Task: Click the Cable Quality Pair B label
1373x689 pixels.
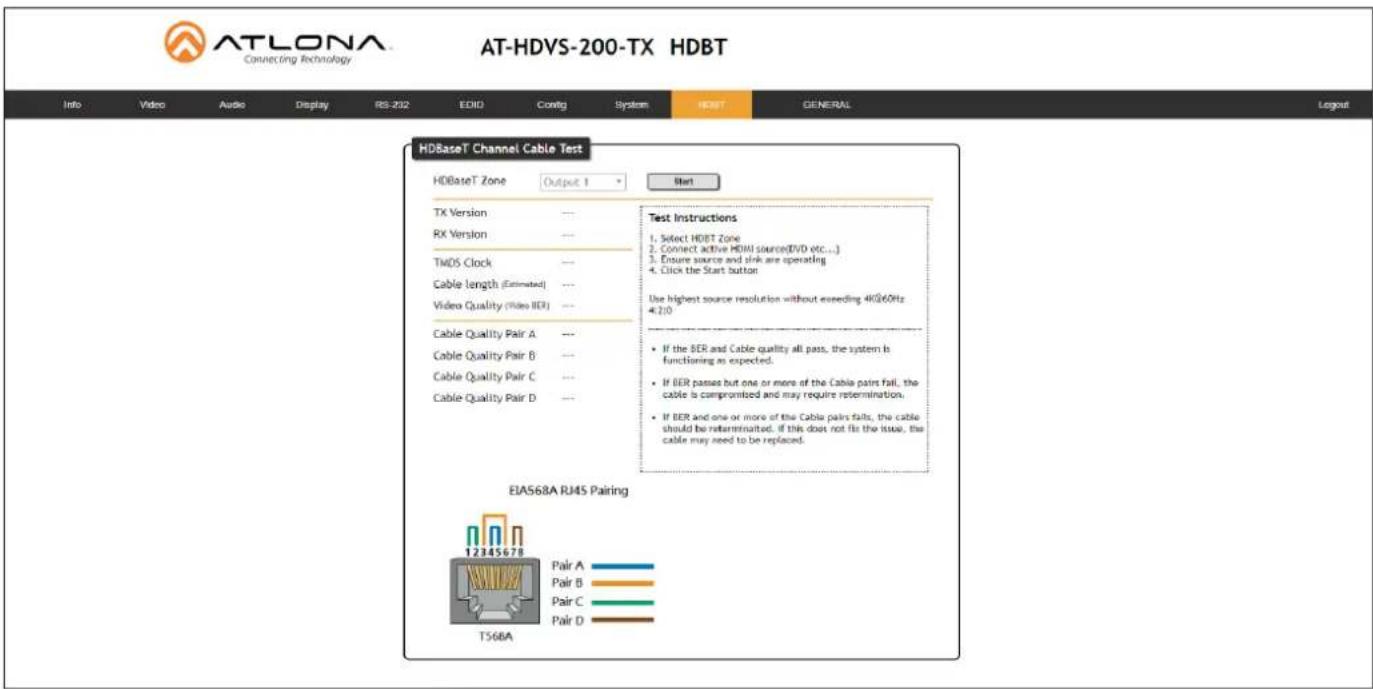Action: pyautogui.click(x=484, y=355)
